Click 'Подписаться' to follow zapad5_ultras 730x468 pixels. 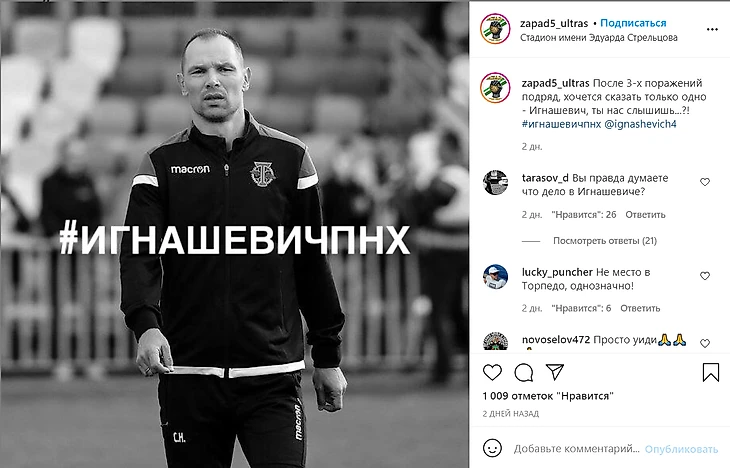633,23
